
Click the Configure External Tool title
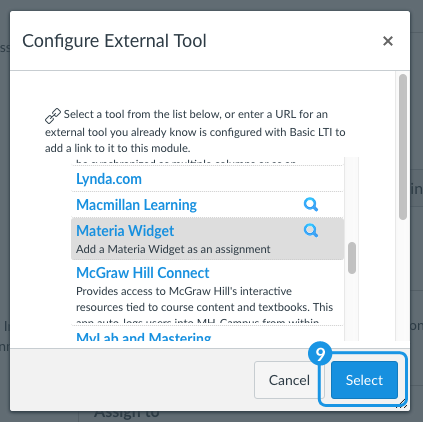click(114, 41)
